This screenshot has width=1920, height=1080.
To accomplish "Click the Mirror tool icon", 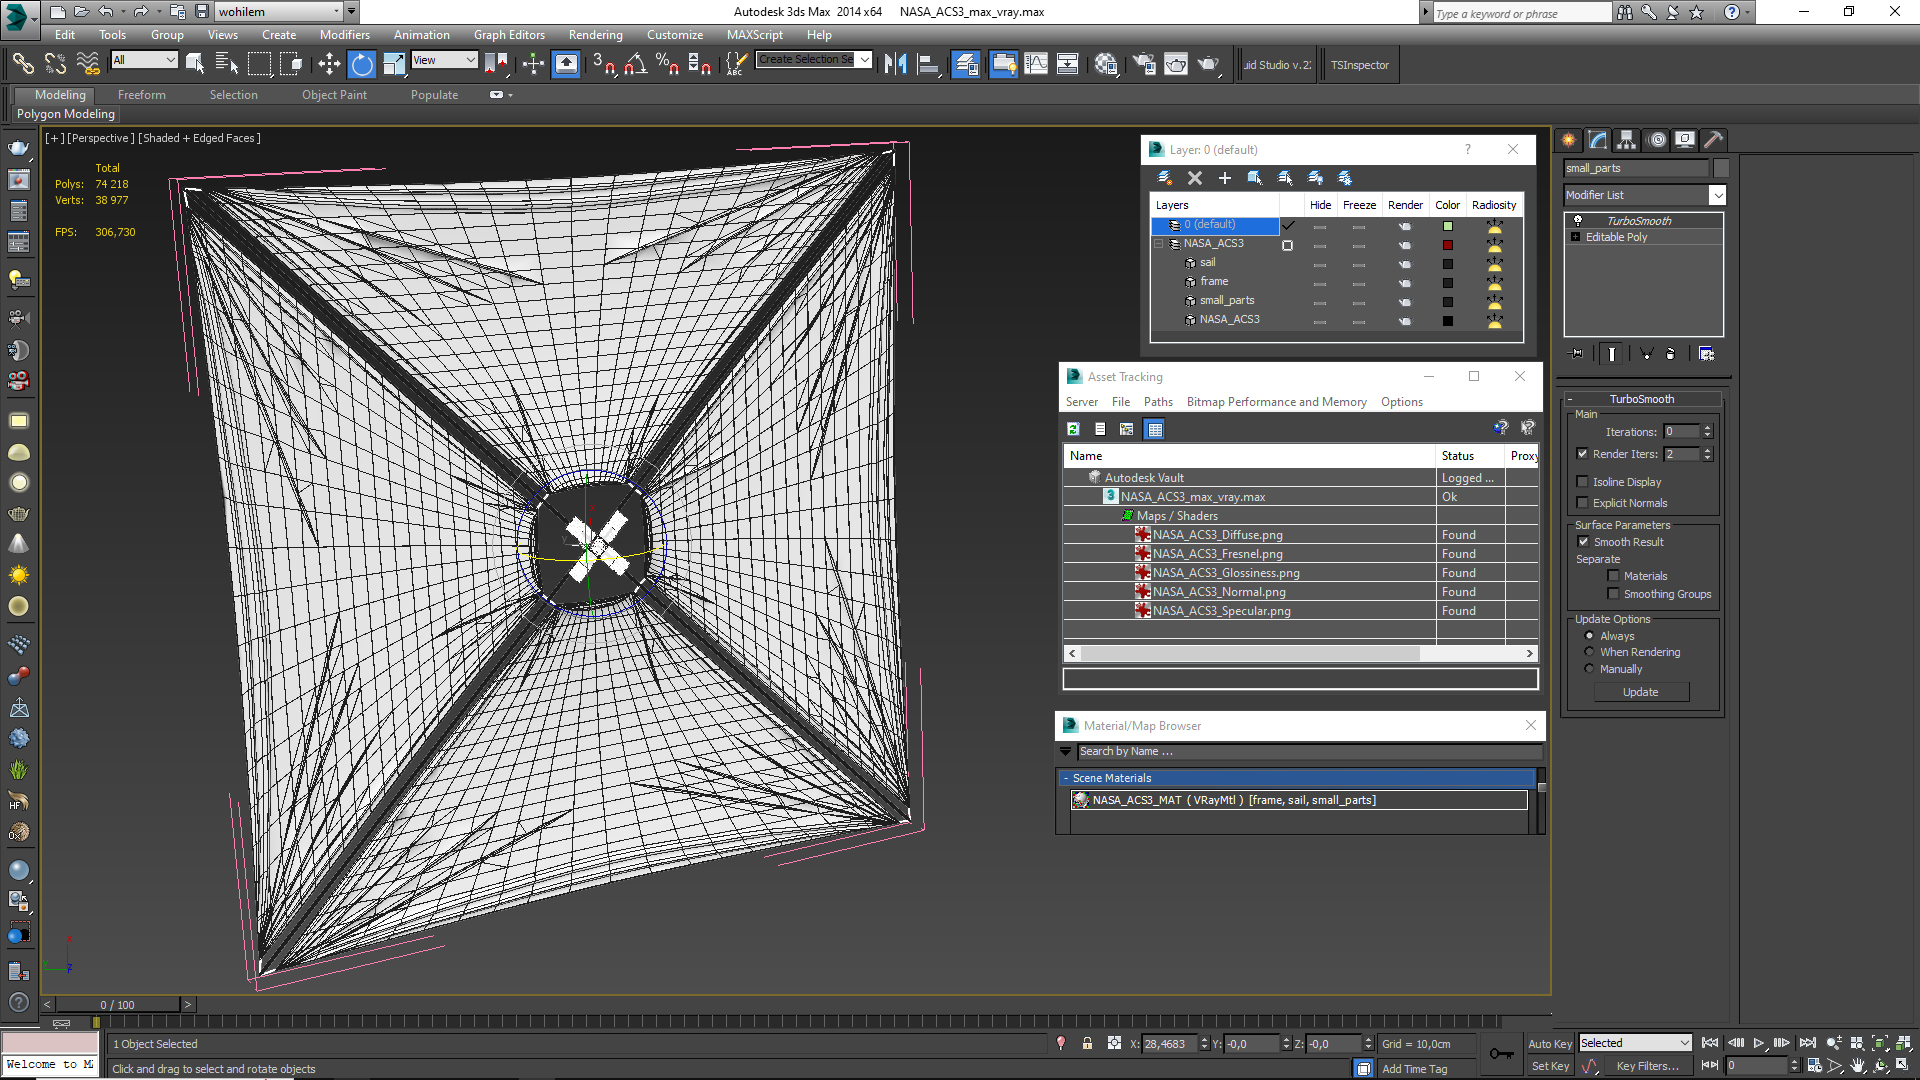I will click(x=895, y=64).
